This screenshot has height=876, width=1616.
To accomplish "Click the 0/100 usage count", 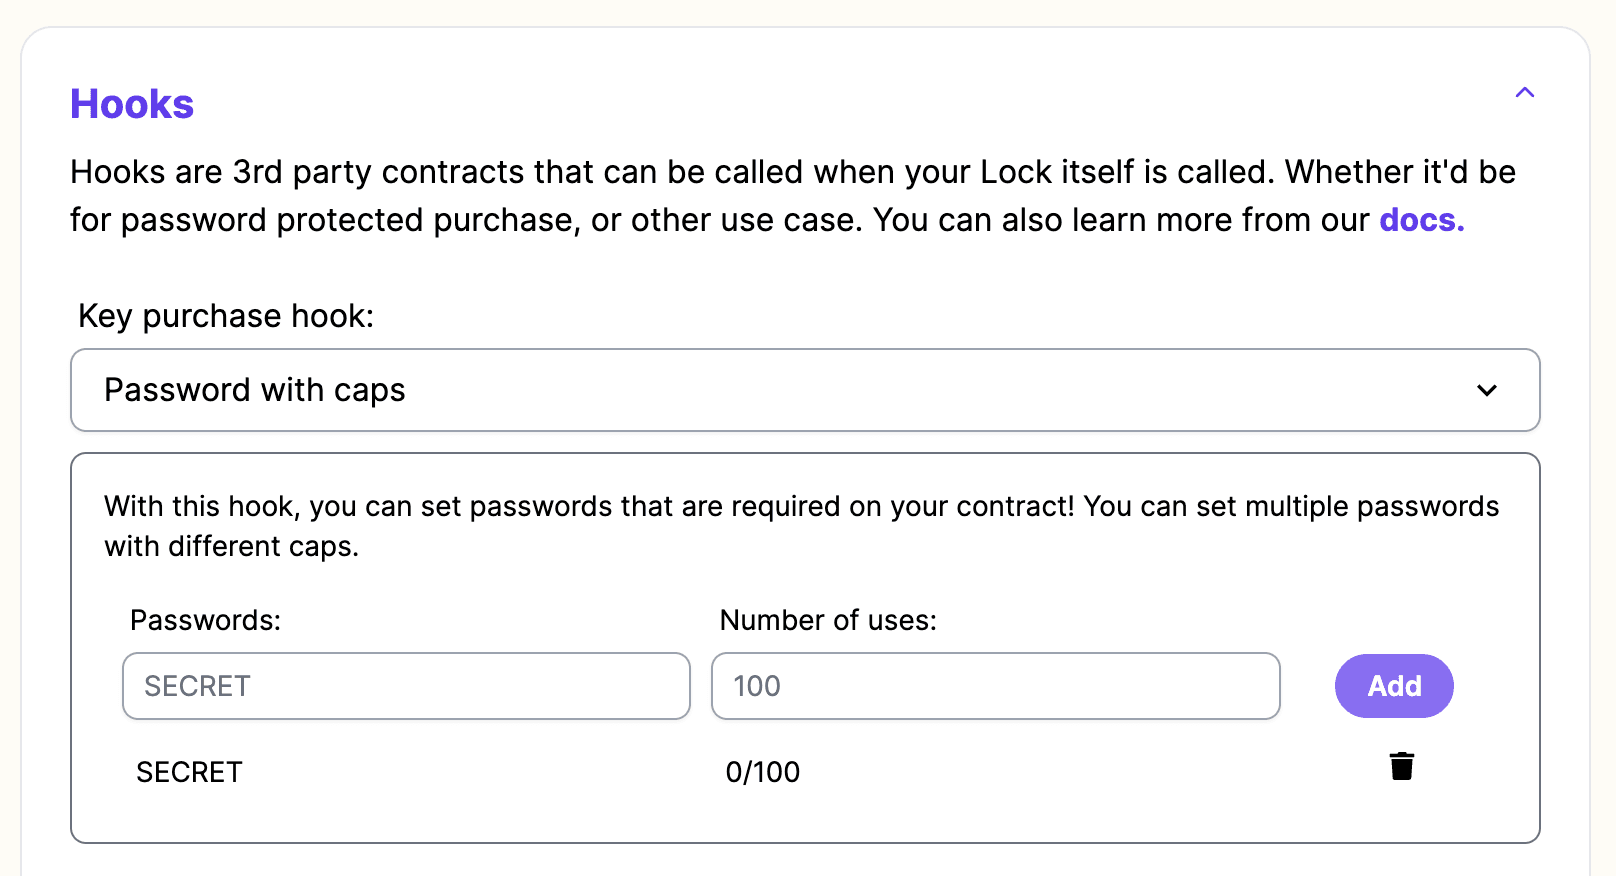I will coord(763,772).
